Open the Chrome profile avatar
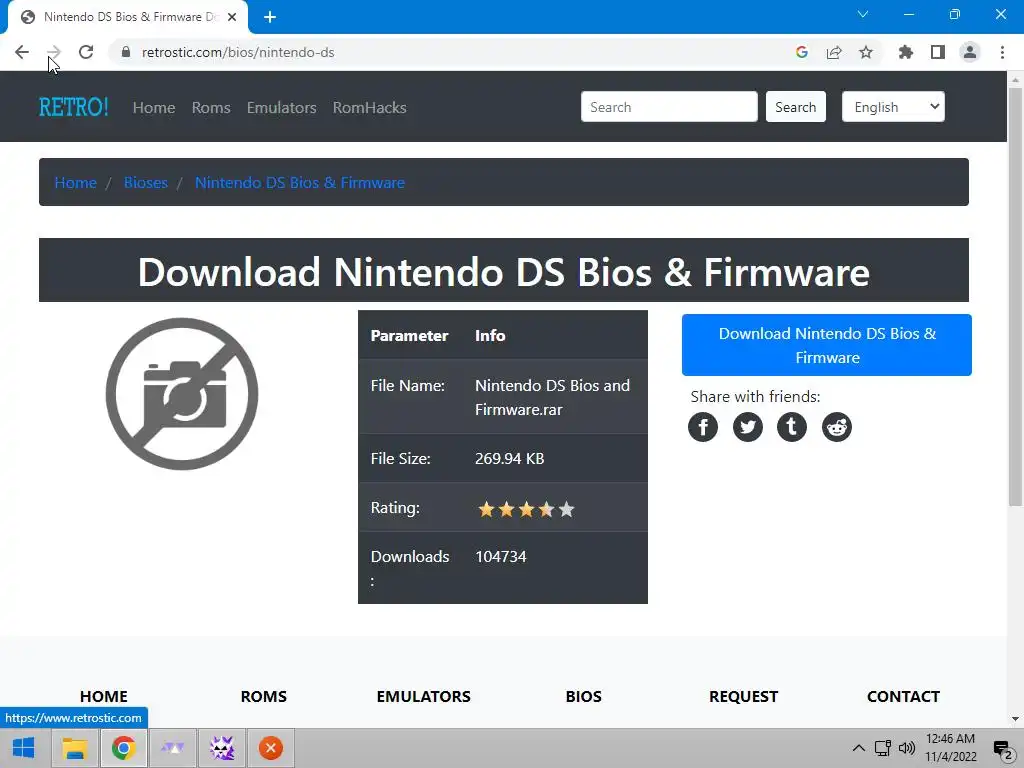The image size is (1024, 768). click(x=970, y=52)
